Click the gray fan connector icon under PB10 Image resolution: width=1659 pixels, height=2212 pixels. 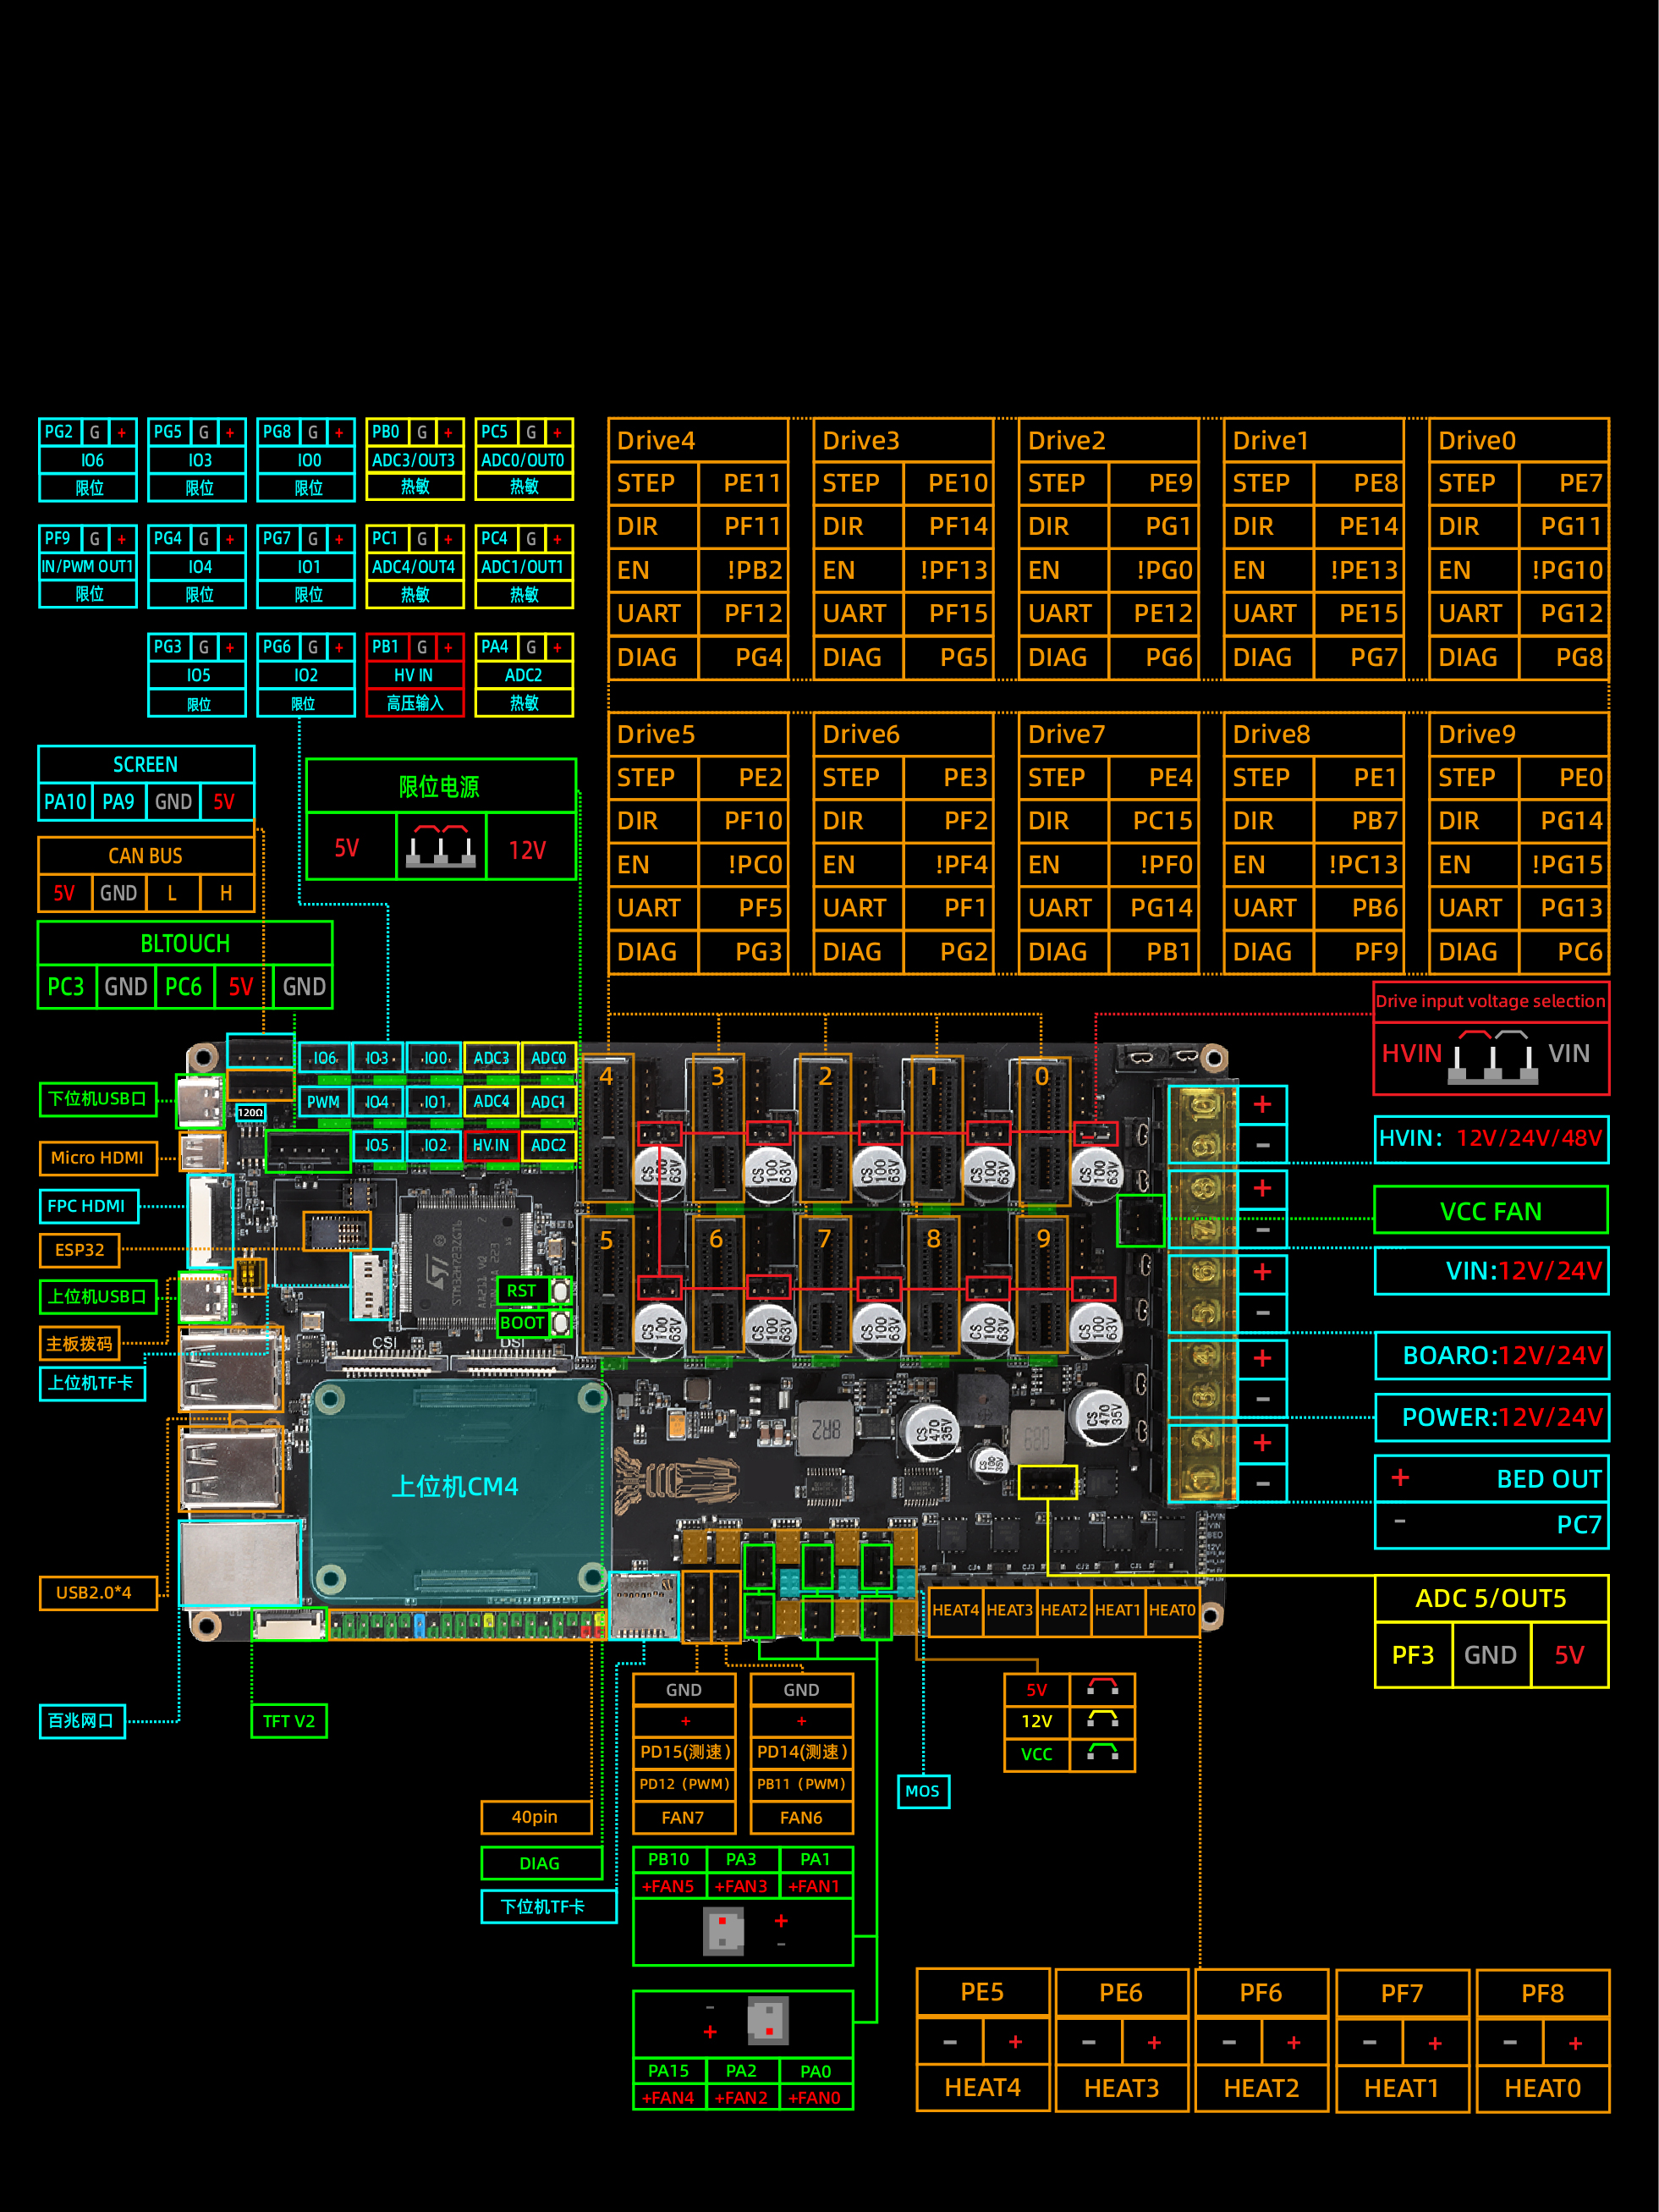point(724,1931)
